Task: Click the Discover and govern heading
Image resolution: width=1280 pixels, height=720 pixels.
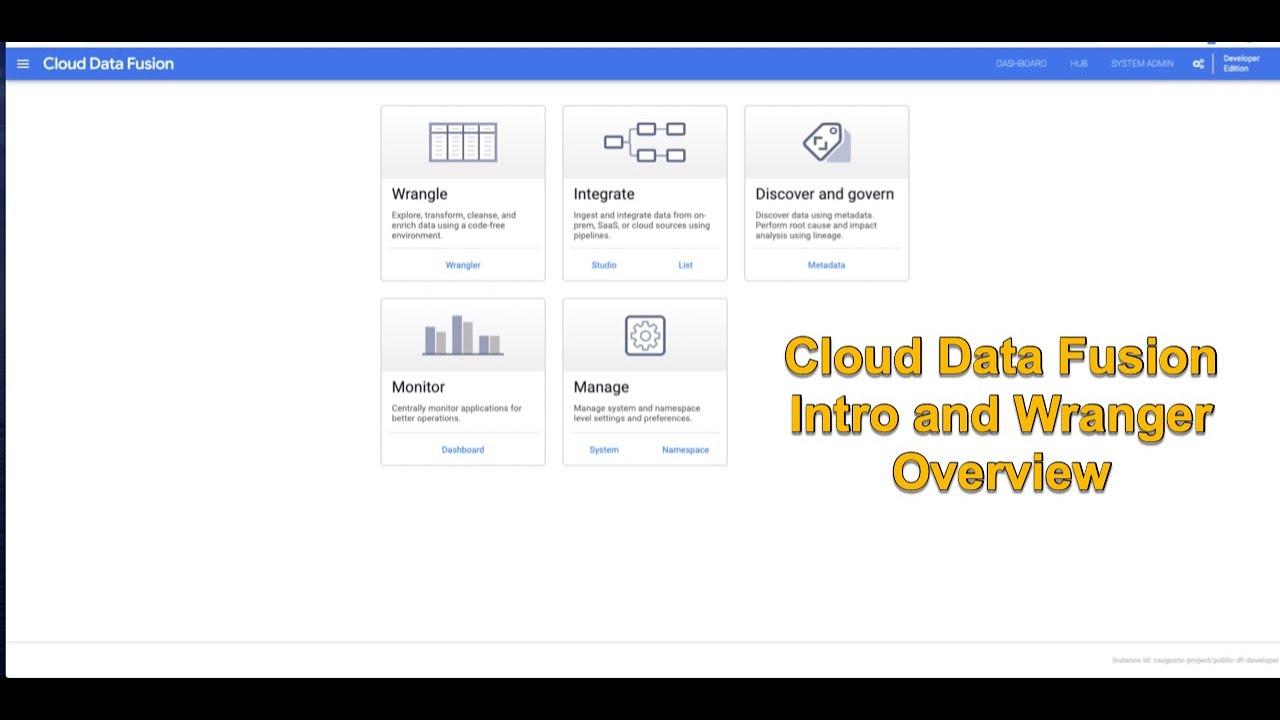Action: click(825, 194)
